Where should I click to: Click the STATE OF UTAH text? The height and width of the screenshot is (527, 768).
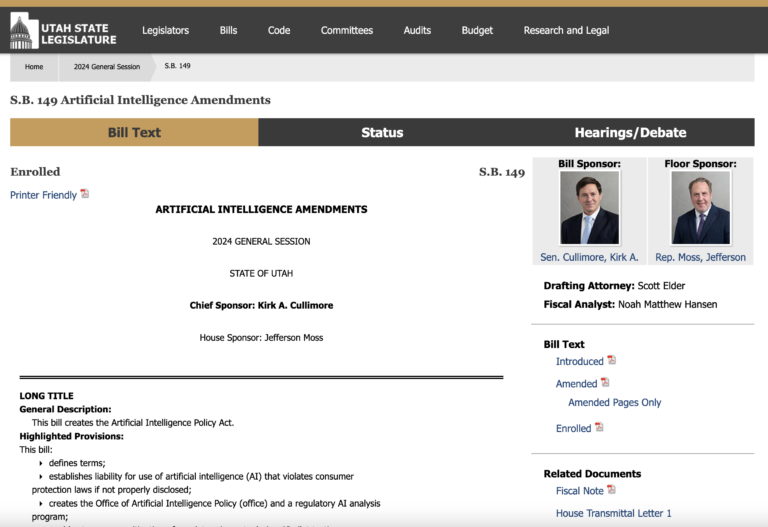pyautogui.click(x=261, y=273)
